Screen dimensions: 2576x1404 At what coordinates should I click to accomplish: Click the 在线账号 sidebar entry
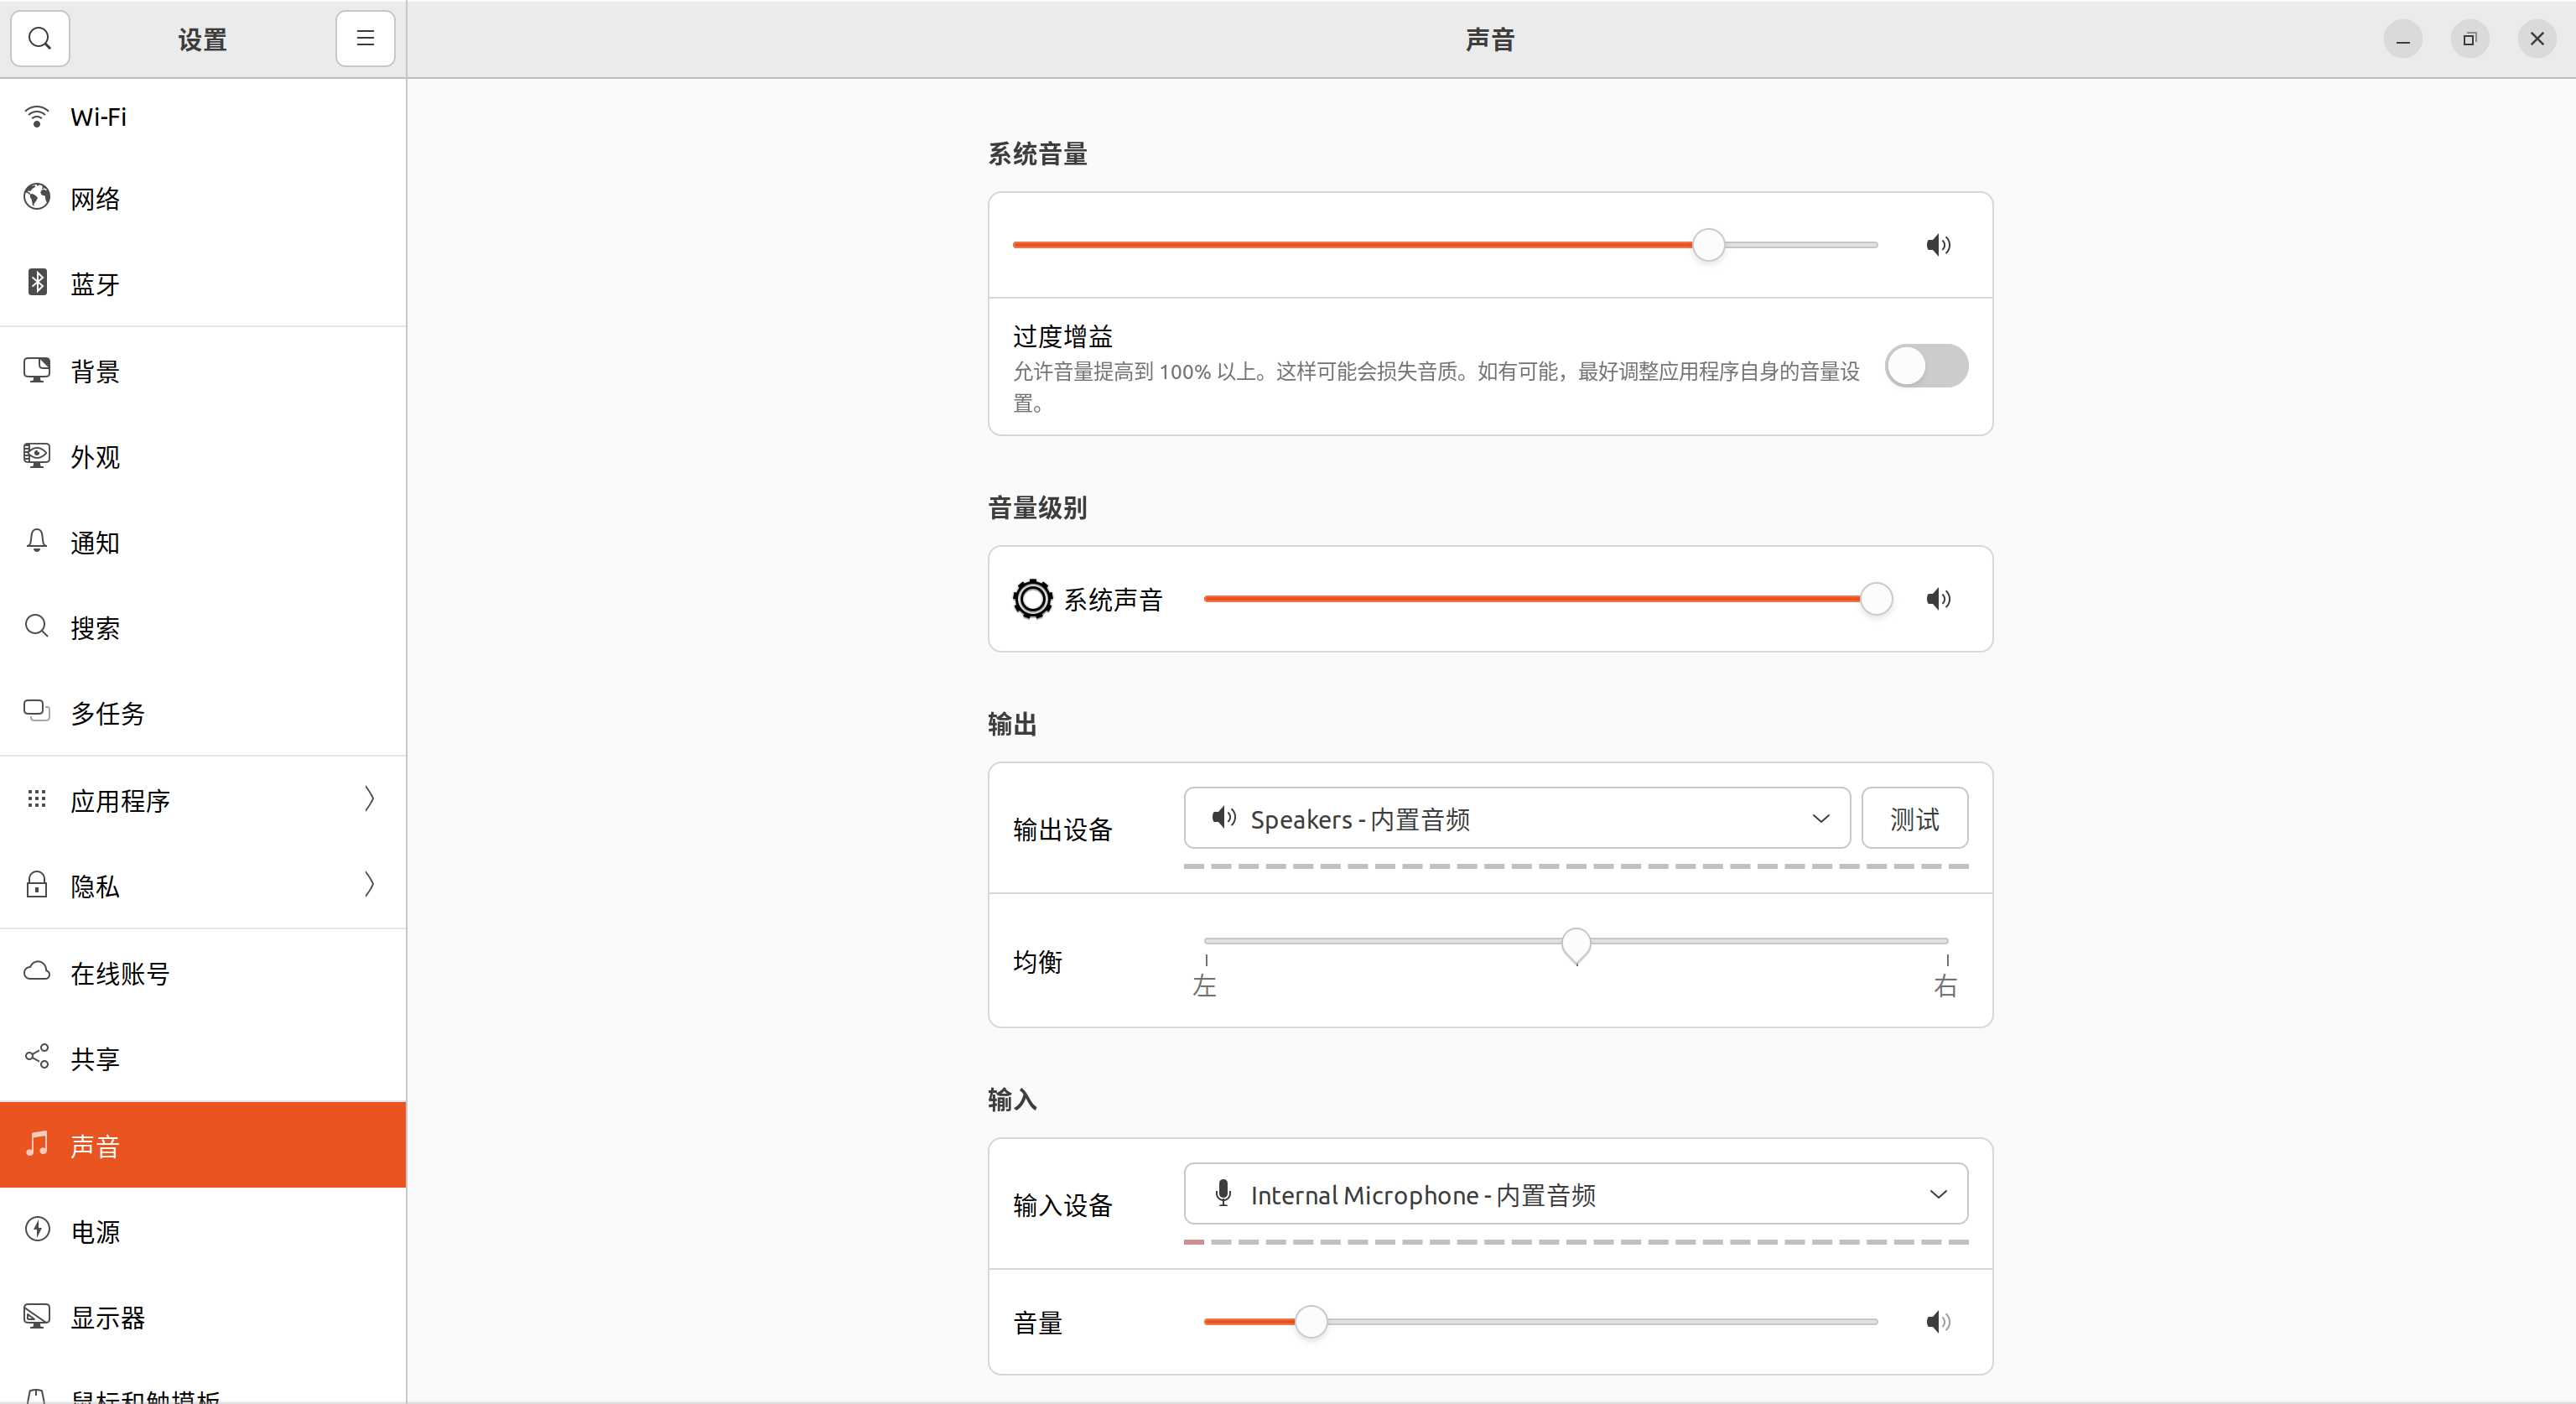(x=120, y=973)
